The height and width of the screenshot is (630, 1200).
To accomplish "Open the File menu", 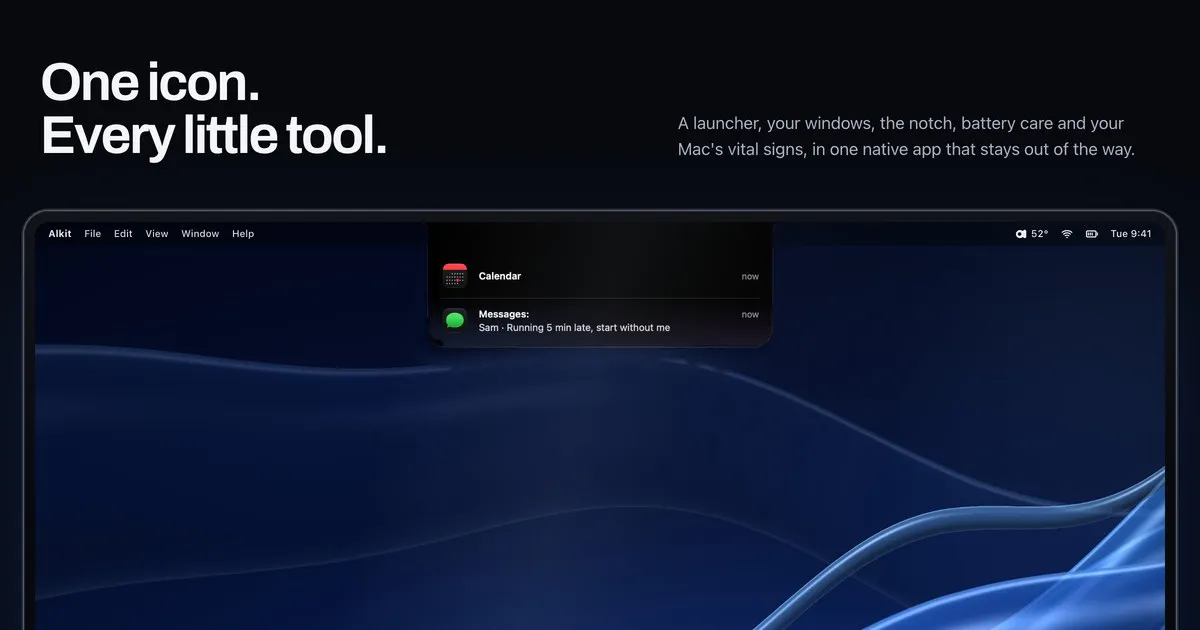I will click(93, 234).
